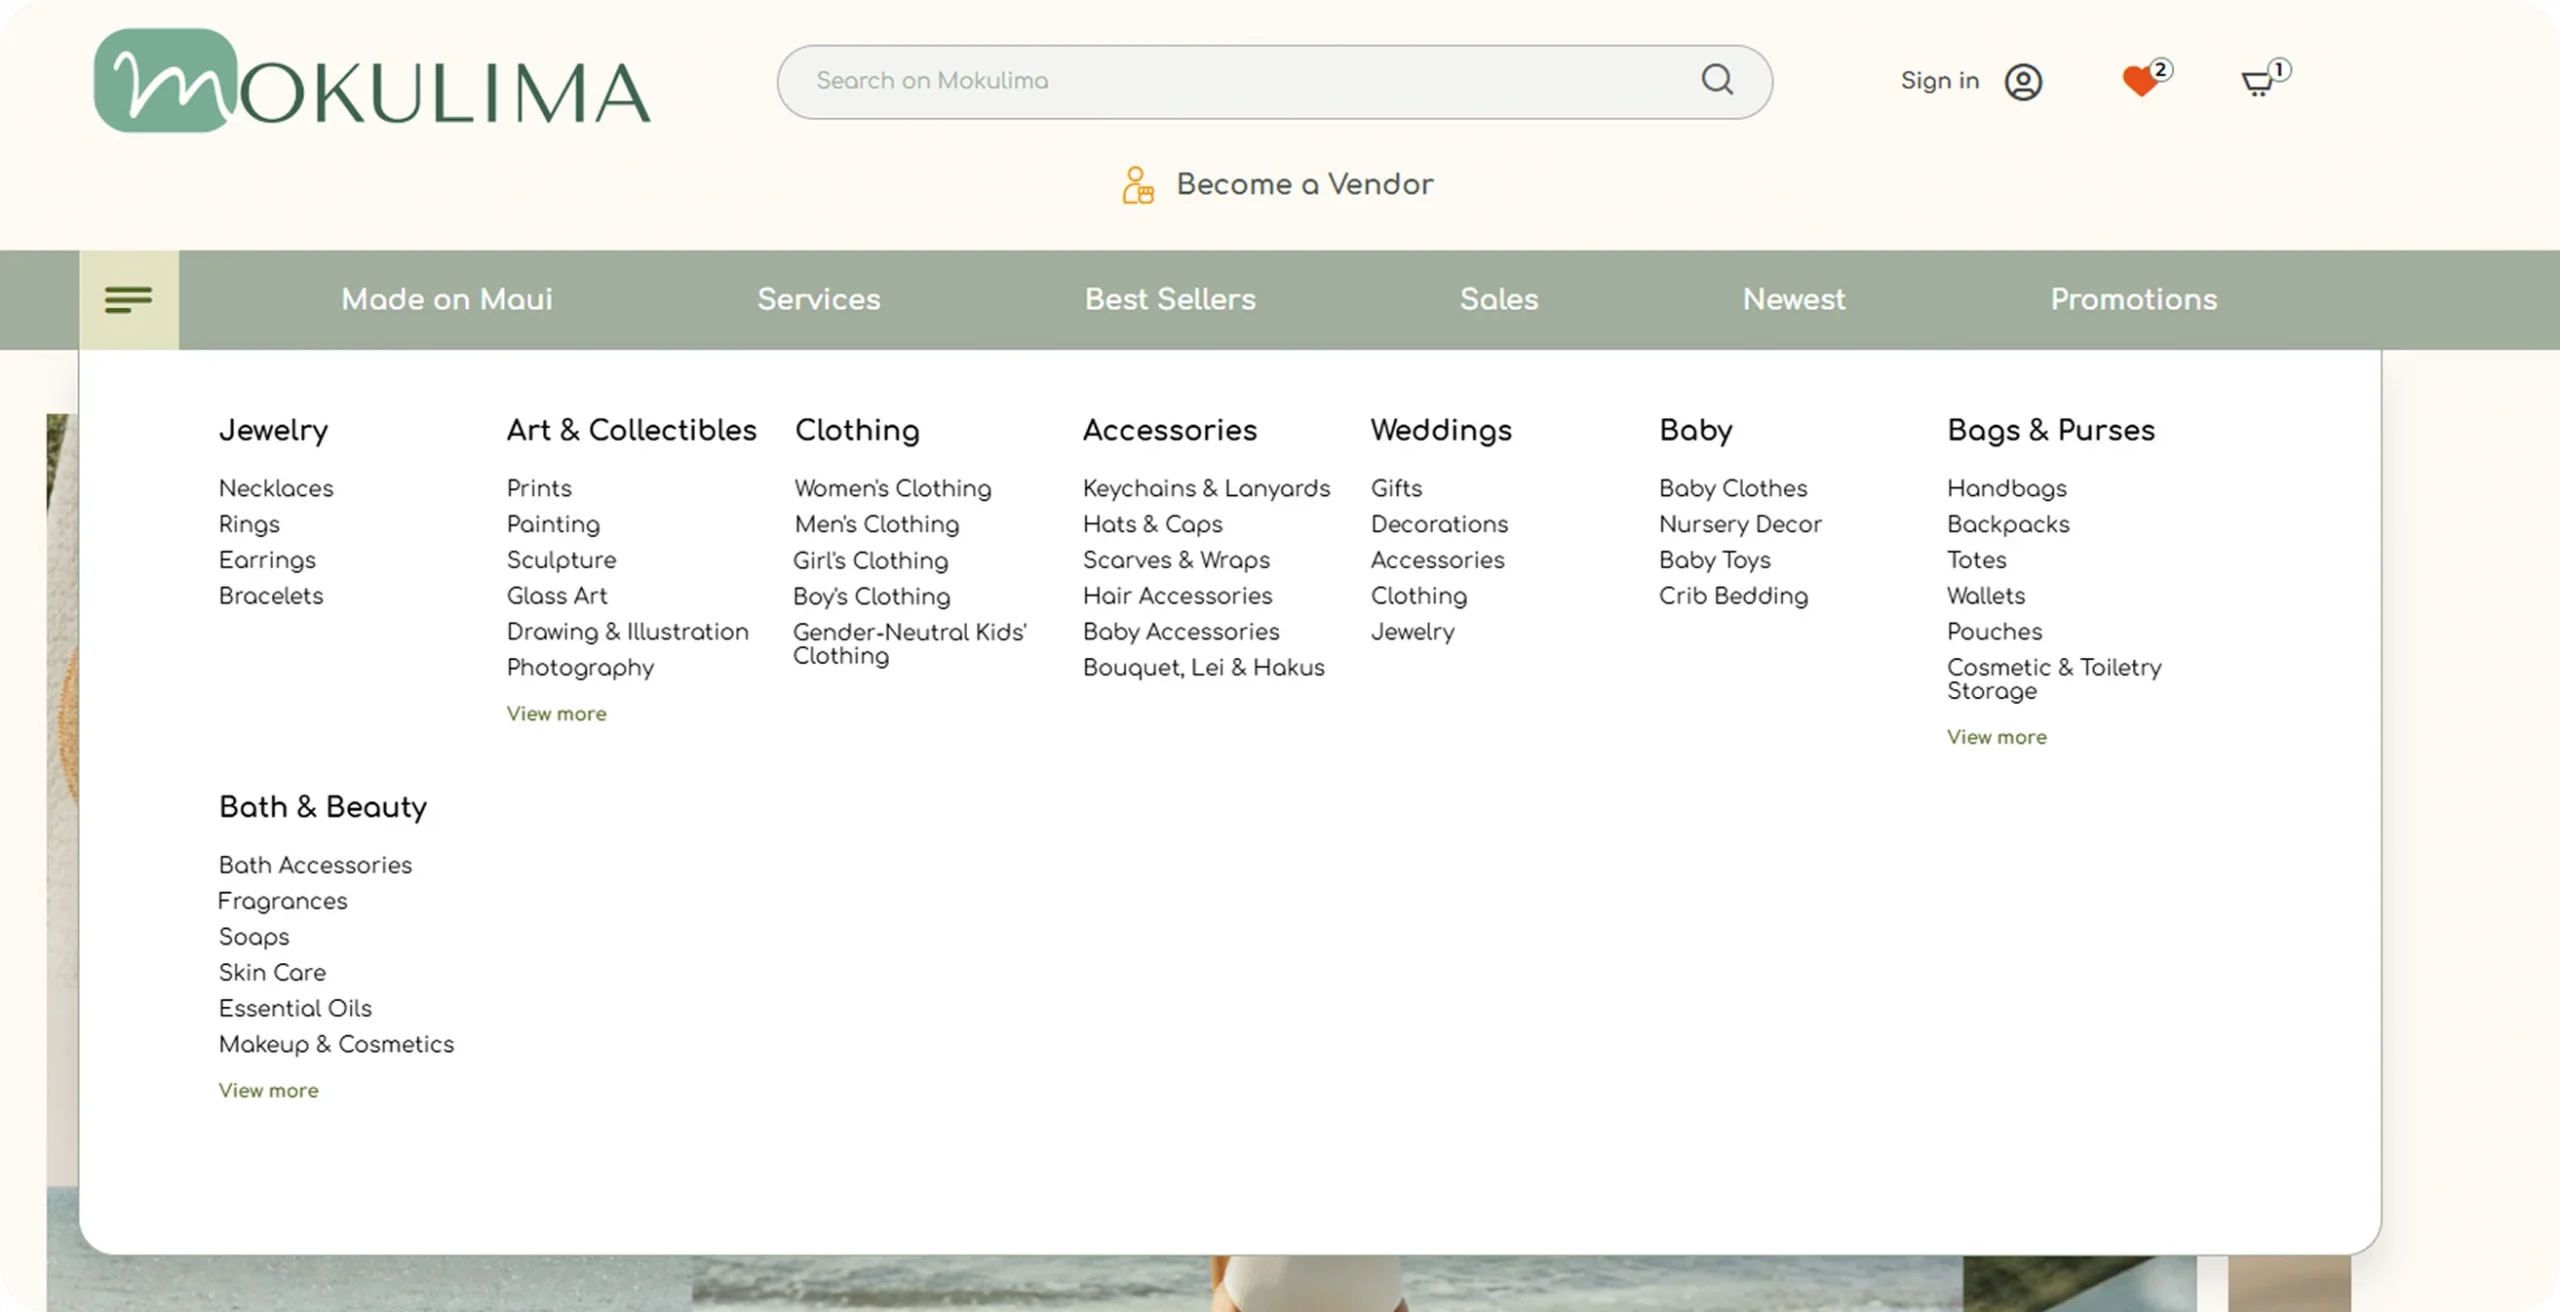Click the Sign in link

[x=1939, y=81]
